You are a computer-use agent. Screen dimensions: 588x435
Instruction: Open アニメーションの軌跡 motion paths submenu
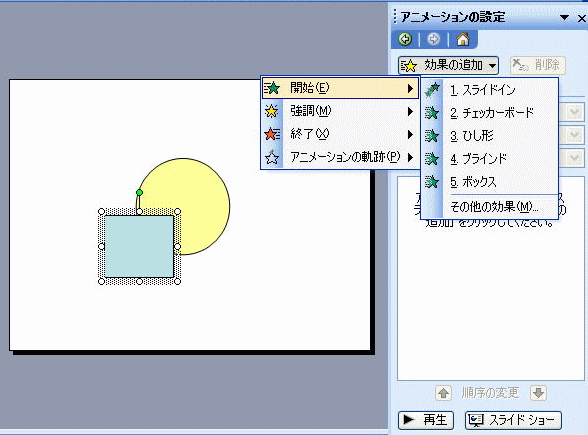(x=340, y=157)
